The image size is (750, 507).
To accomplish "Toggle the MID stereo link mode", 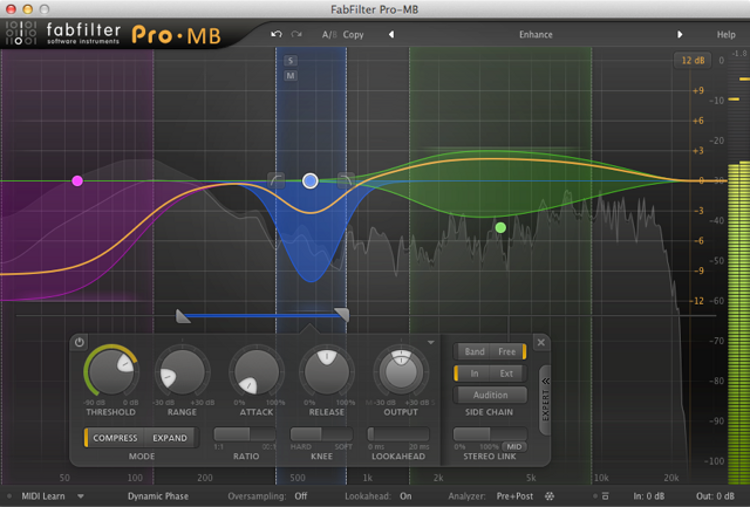I will (x=514, y=447).
